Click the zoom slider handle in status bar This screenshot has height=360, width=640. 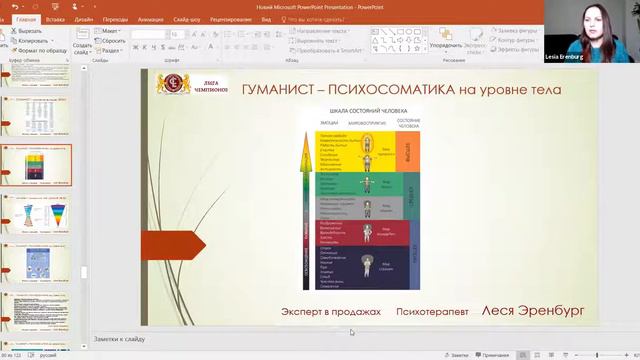(x=597, y=355)
